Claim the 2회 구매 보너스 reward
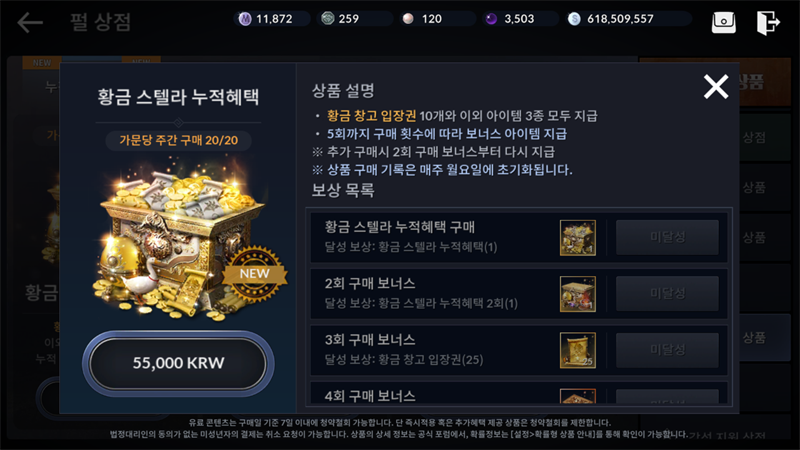Screen dimensions: 800x450 point(667,293)
